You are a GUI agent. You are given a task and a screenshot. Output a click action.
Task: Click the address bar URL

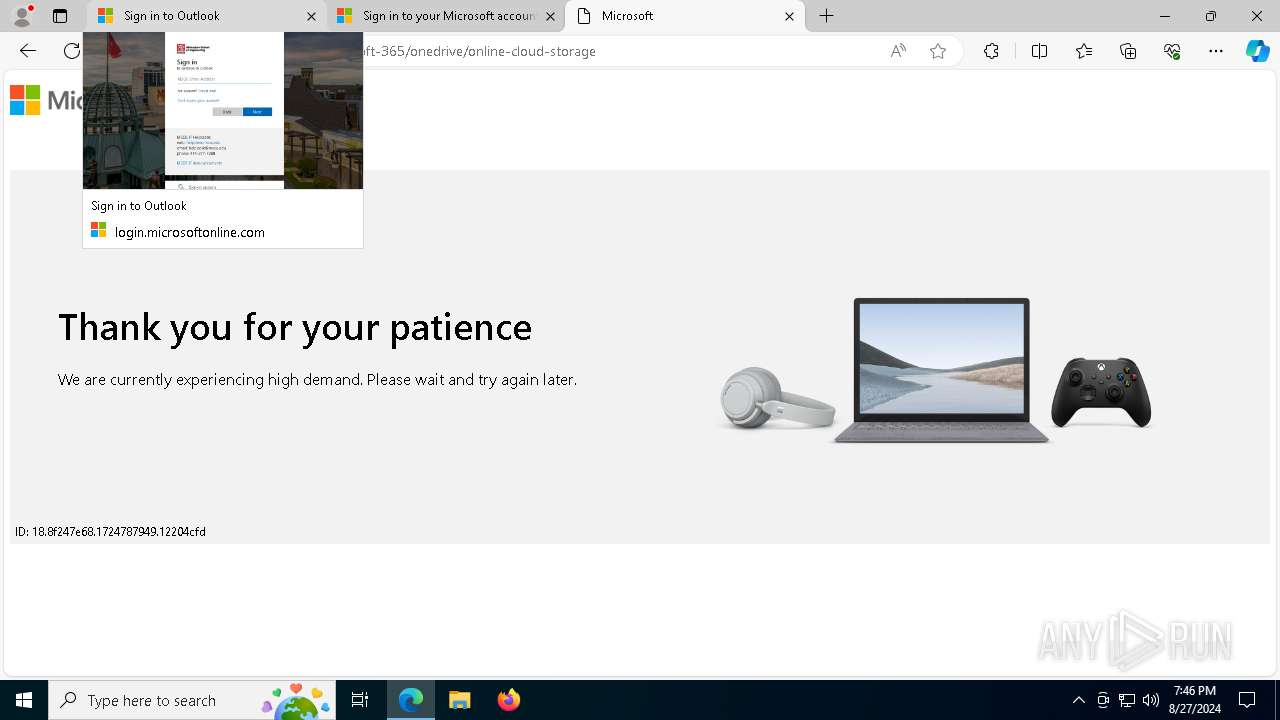click(x=480, y=51)
